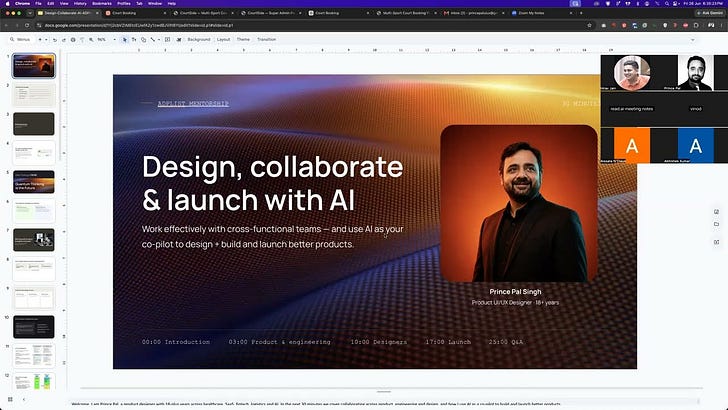728x410 pixels.
Task: Click the speaker notes resize handle bar
Action: [x=384, y=391]
